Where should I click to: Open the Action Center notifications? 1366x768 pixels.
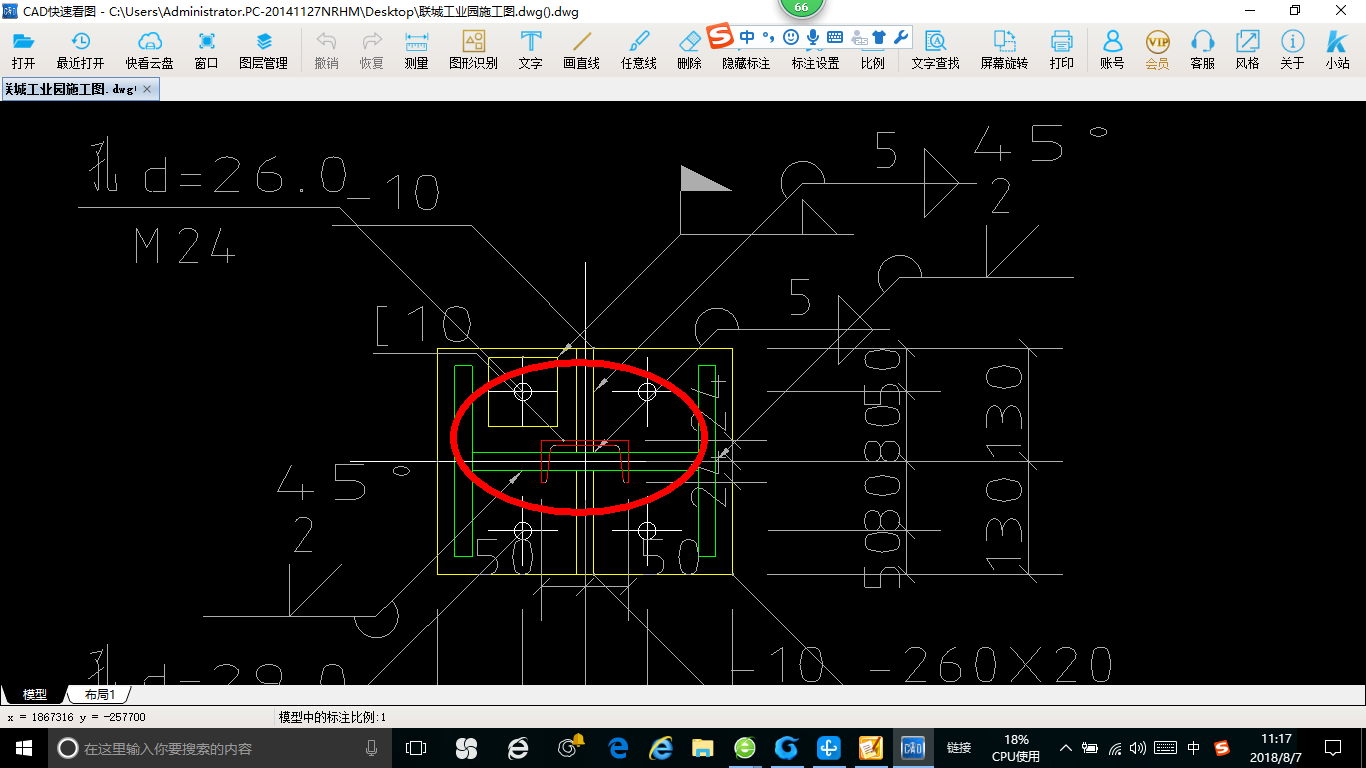point(1333,747)
